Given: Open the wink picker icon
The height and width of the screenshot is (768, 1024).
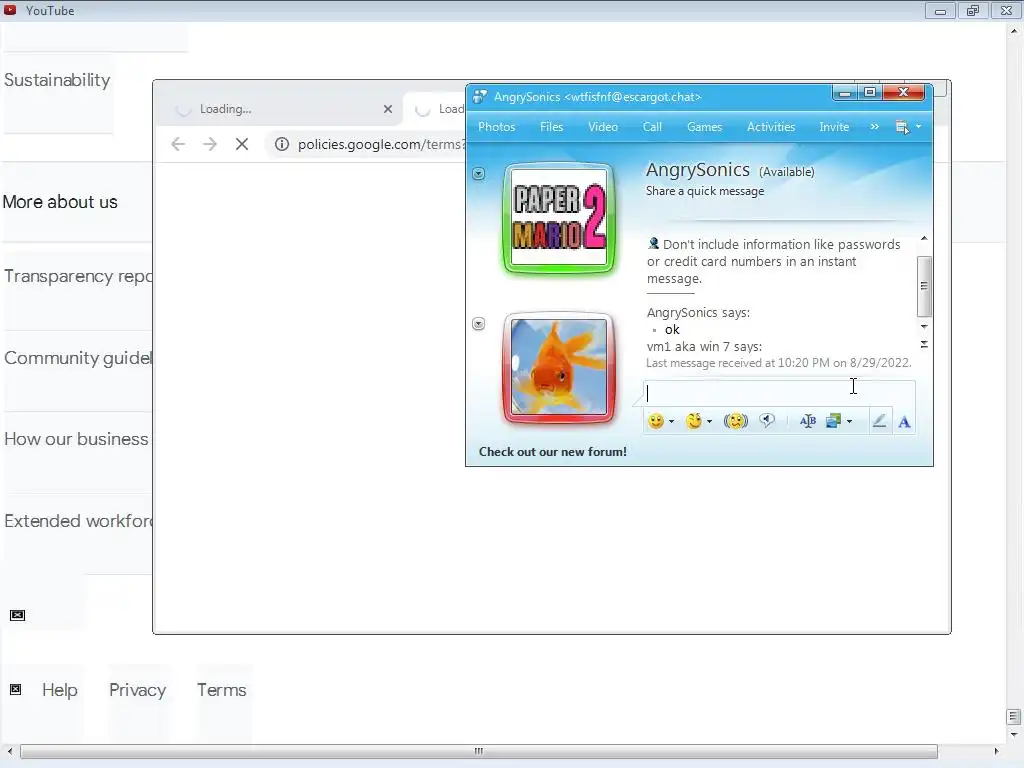Looking at the screenshot, I should [x=694, y=421].
